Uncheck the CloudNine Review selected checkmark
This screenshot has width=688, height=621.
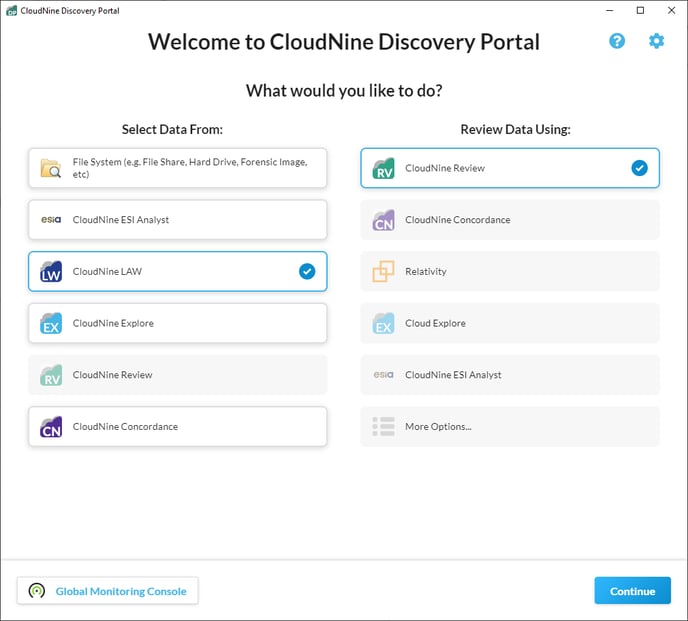click(639, 168)
